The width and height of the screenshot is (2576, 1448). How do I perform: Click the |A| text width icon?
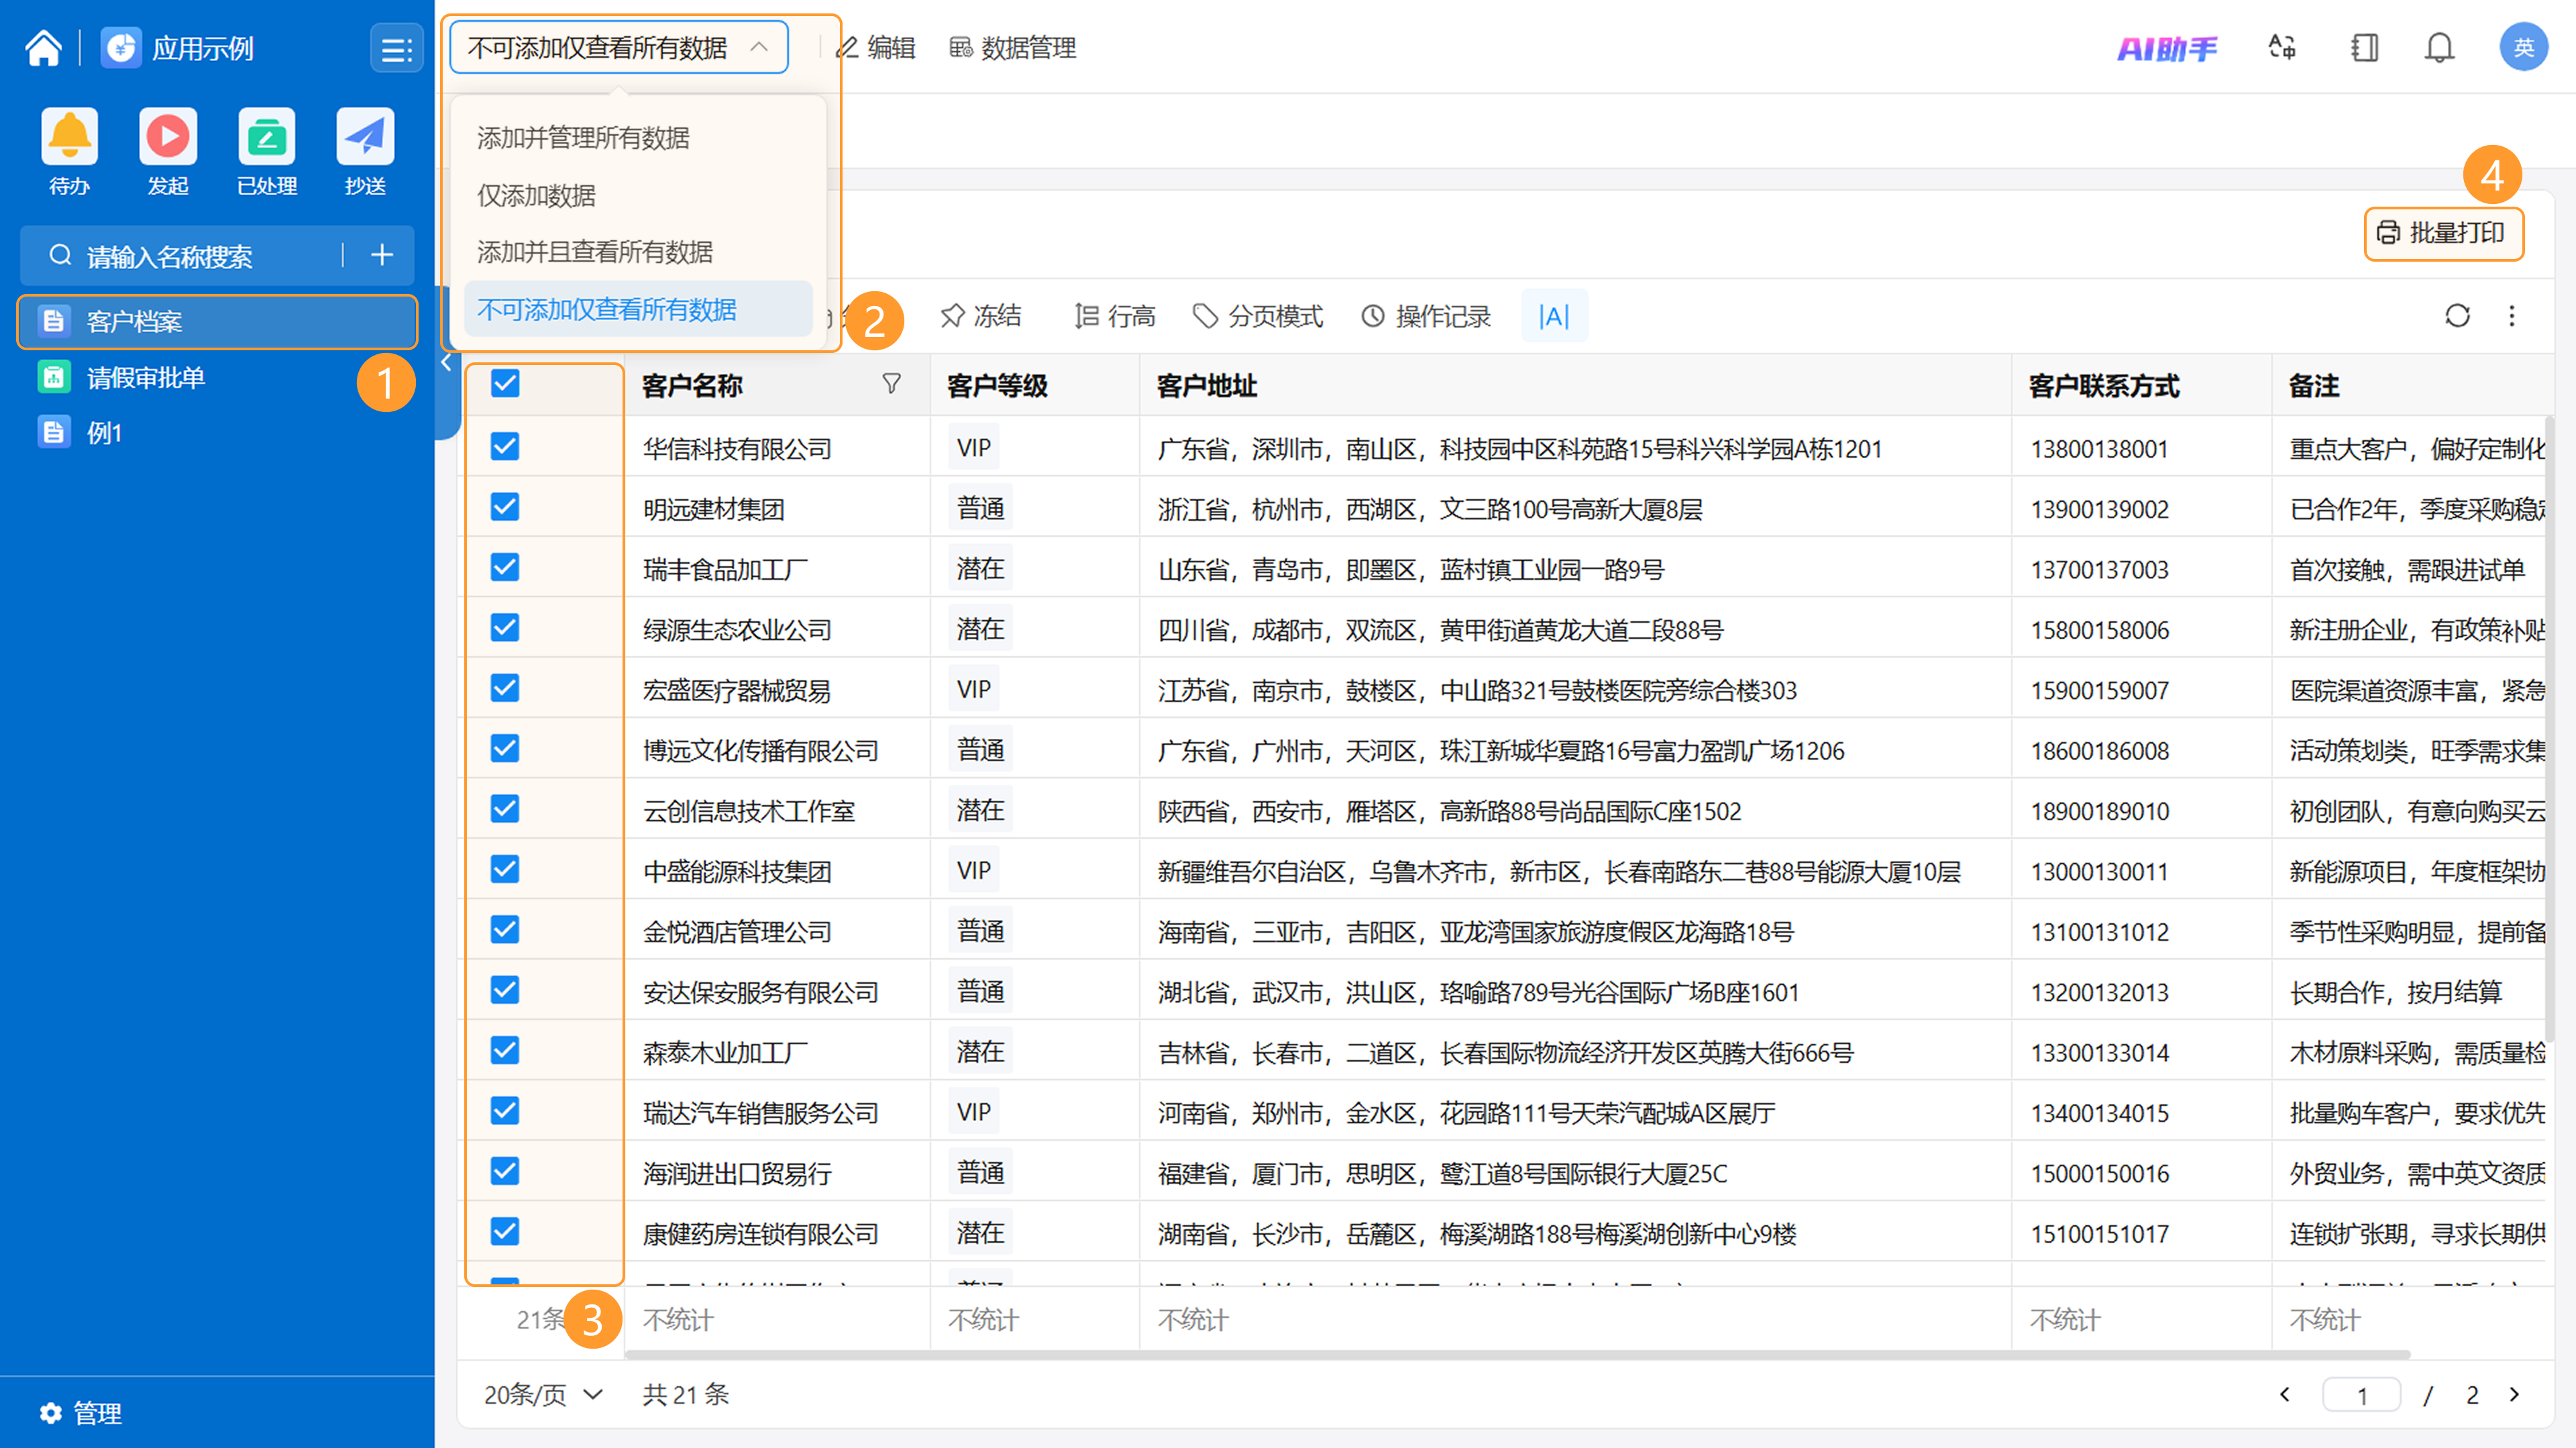click(1554, 316)
